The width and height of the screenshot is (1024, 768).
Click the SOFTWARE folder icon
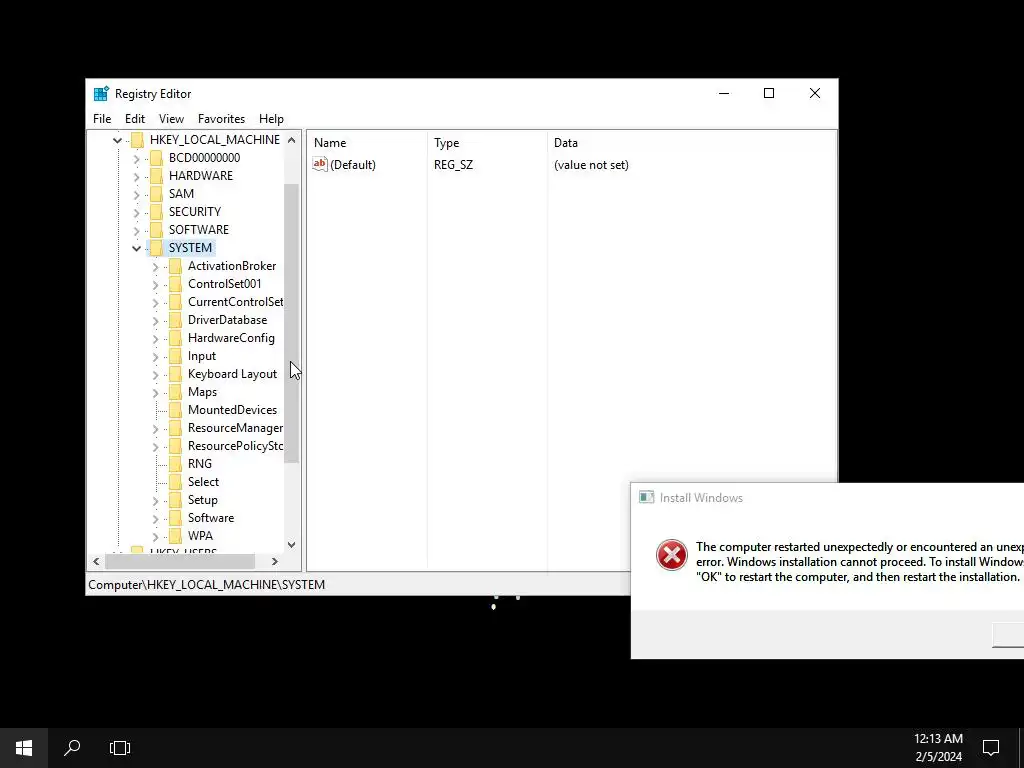[156, 229]
